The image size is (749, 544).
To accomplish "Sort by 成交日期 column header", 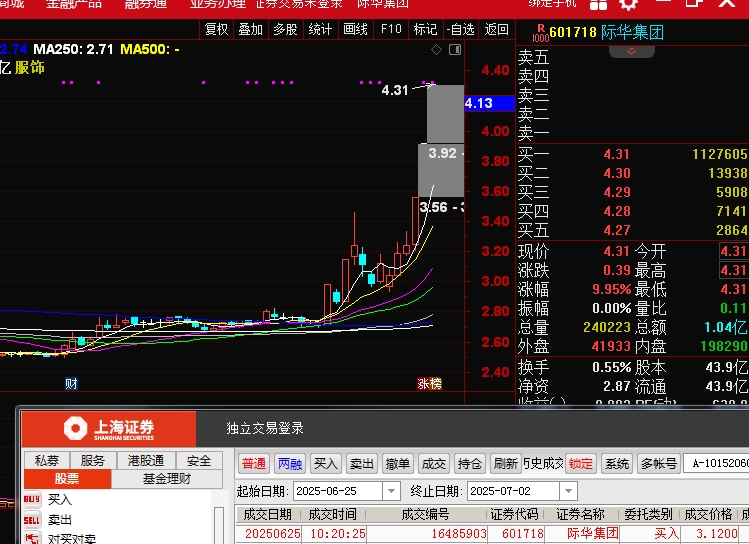I will (268, 514).
